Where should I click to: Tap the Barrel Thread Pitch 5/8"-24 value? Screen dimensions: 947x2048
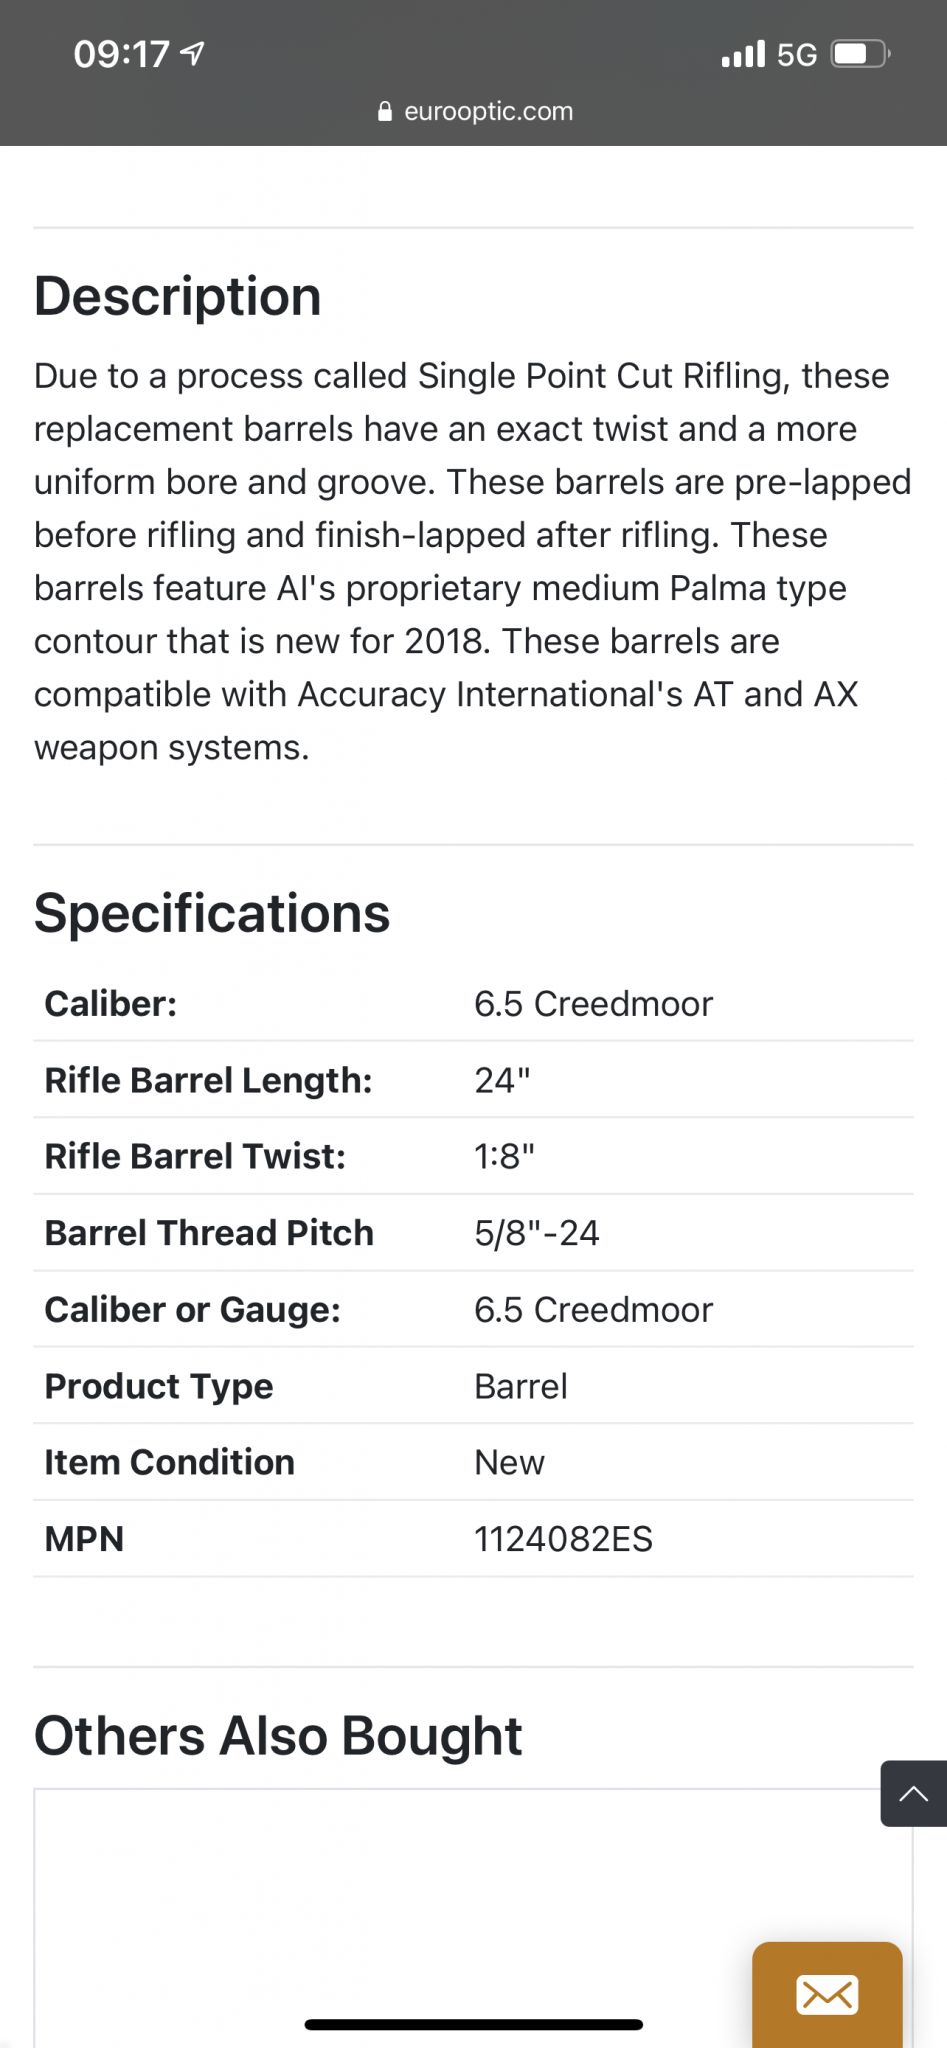(536, 1233)
